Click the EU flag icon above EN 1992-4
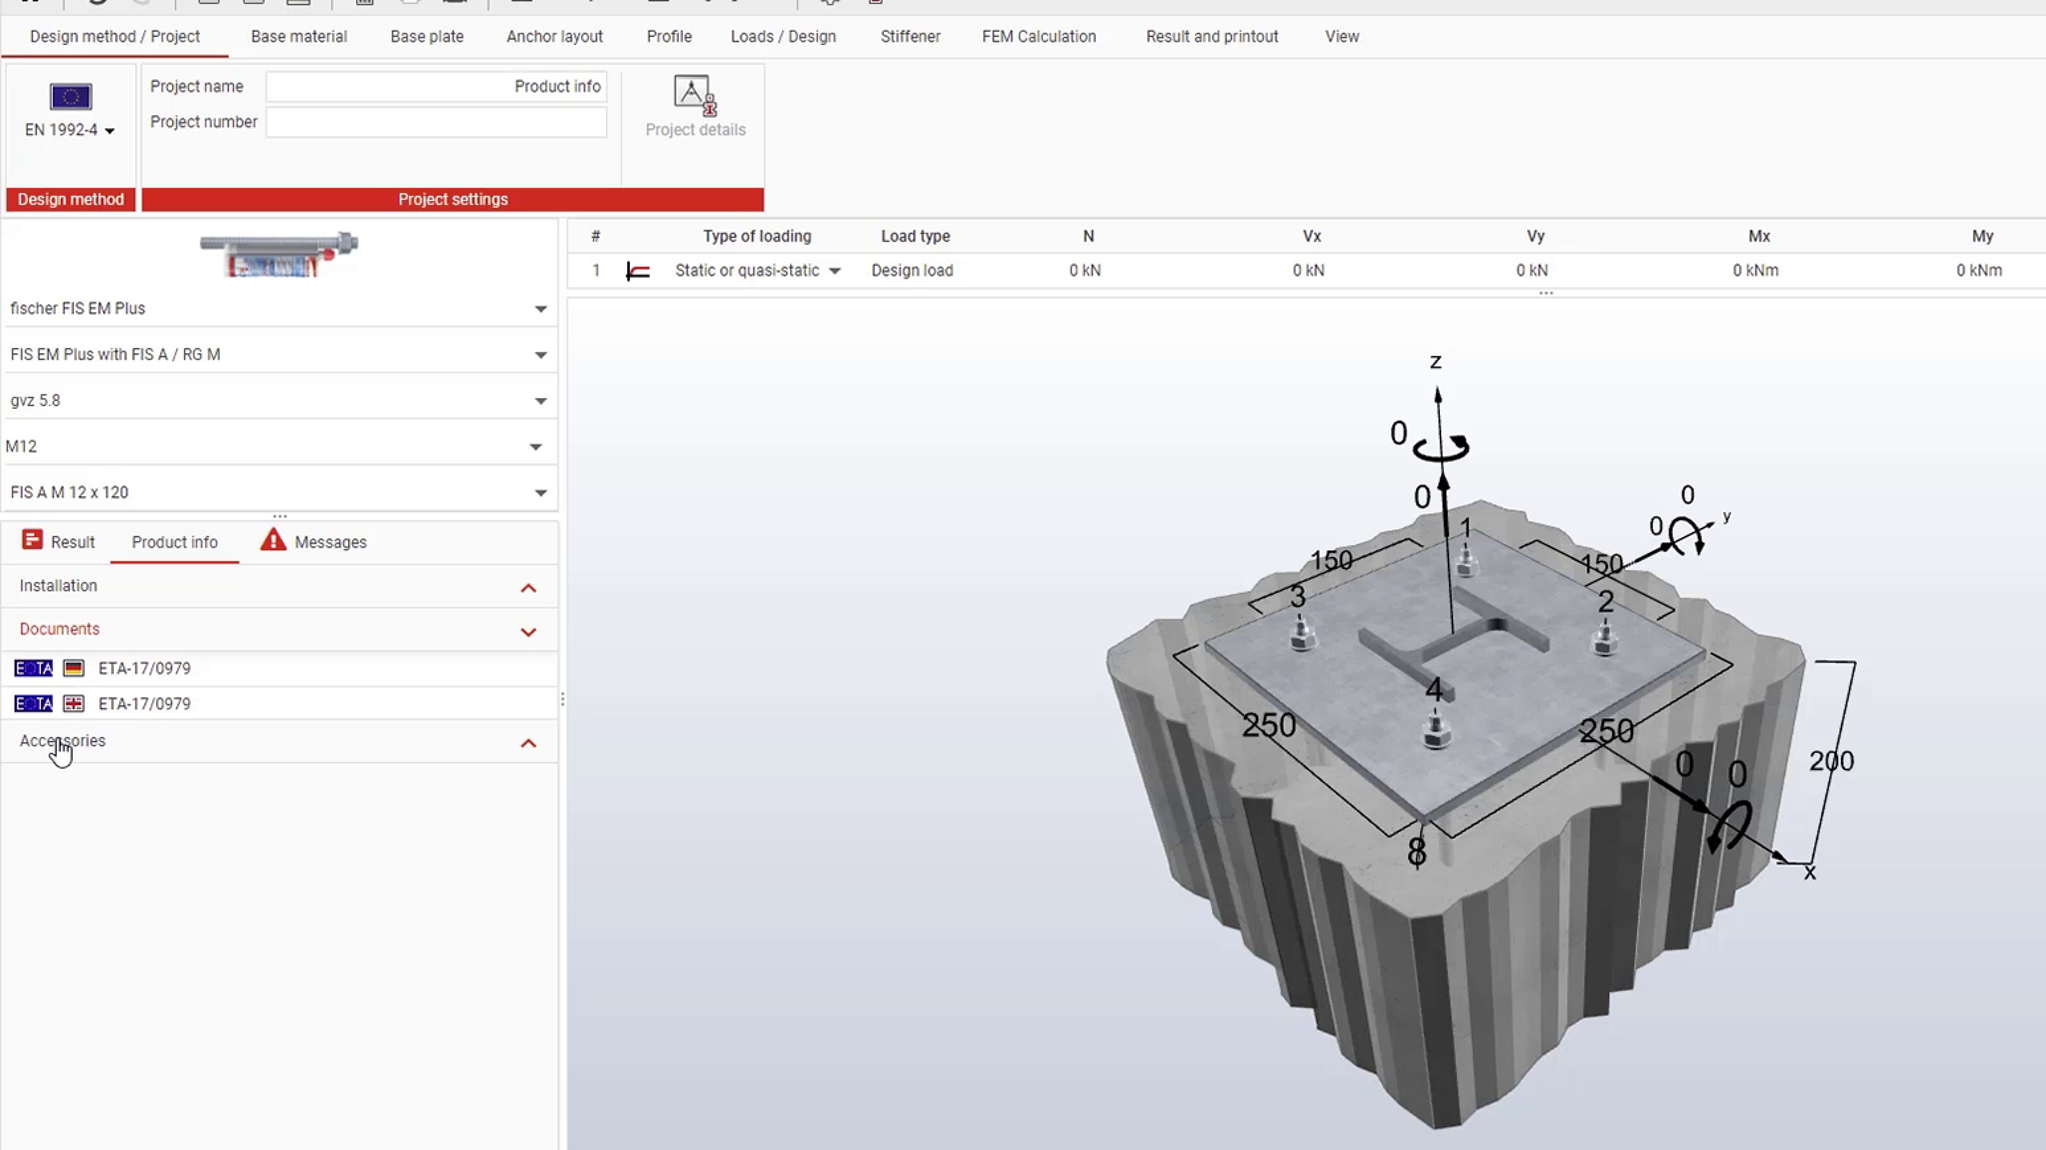This screenshot has width=2046, height=1150. 69,97
